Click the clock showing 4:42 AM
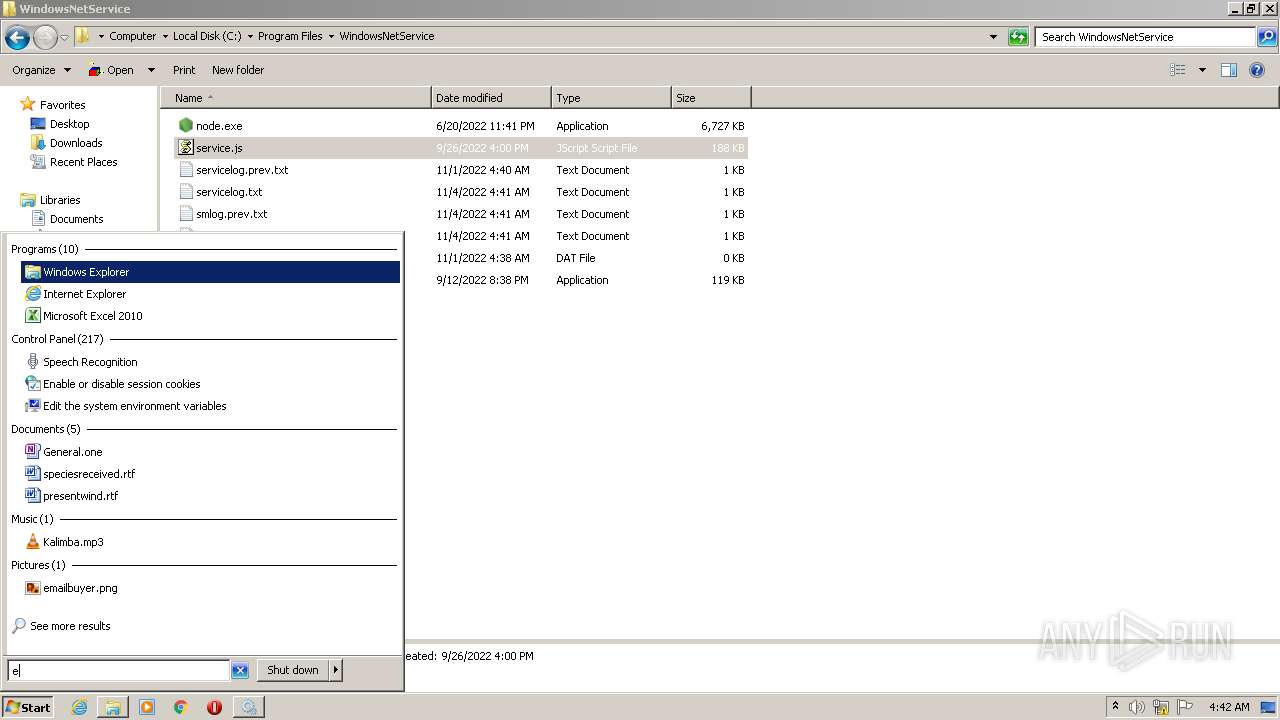Screen dimensions: 1280x720 tap(1229, 707)
